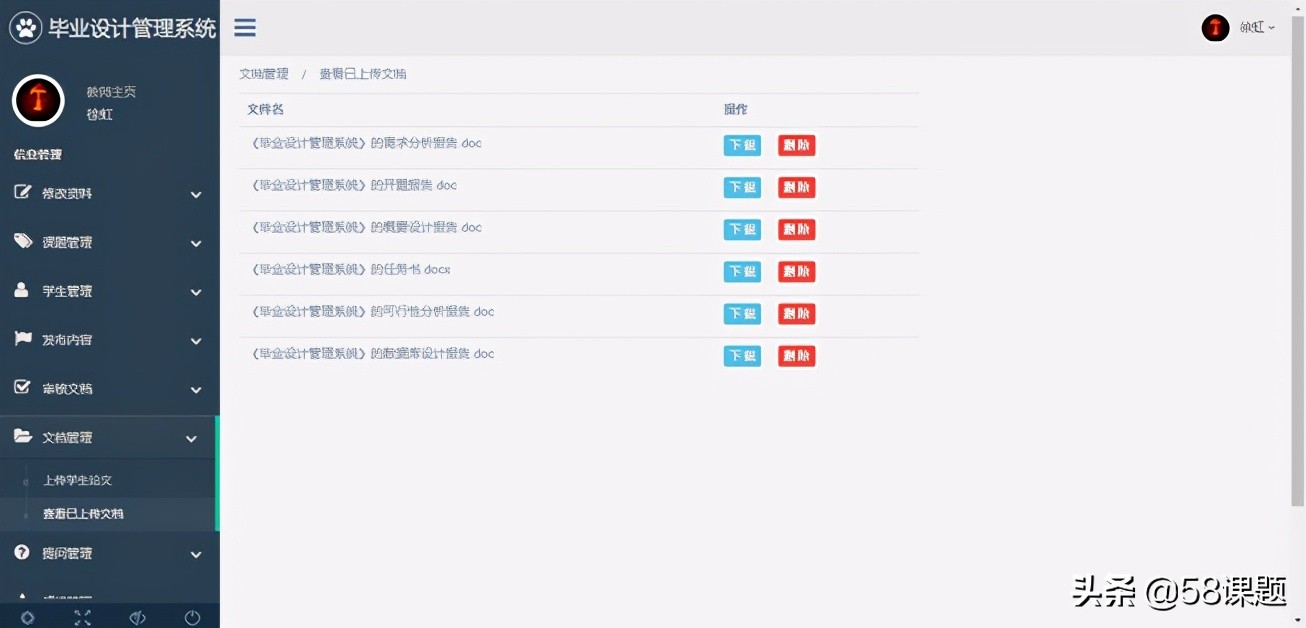Toggle fullscreen using the expand icon
The width and height of the screenshot is (1306, 628).
pyautogui.click(x=83, y=617)
